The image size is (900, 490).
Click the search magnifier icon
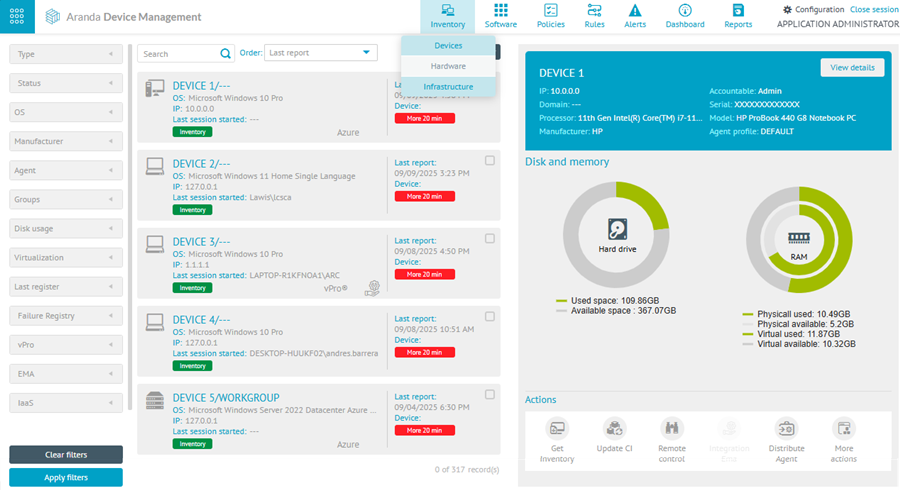pos(225,53)
